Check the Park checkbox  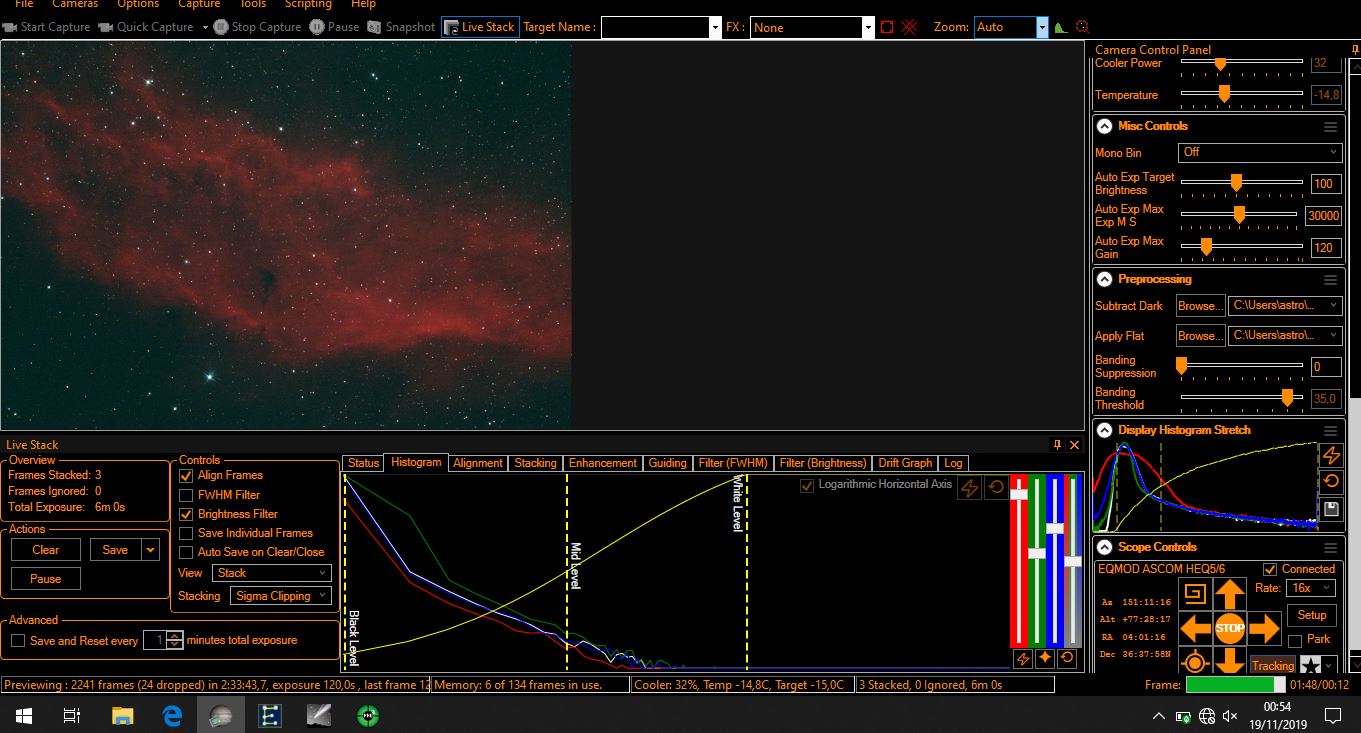coord(1295,640)
